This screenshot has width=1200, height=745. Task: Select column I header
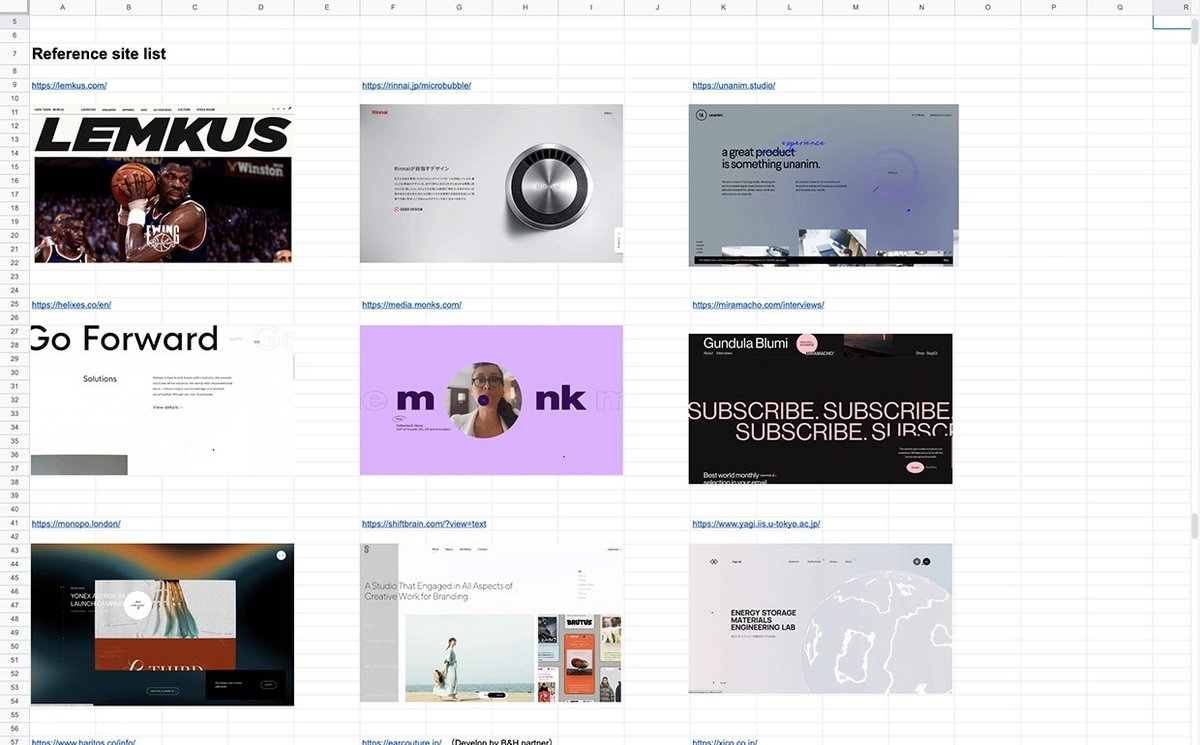pyautogui.click(x=591, y=7)
